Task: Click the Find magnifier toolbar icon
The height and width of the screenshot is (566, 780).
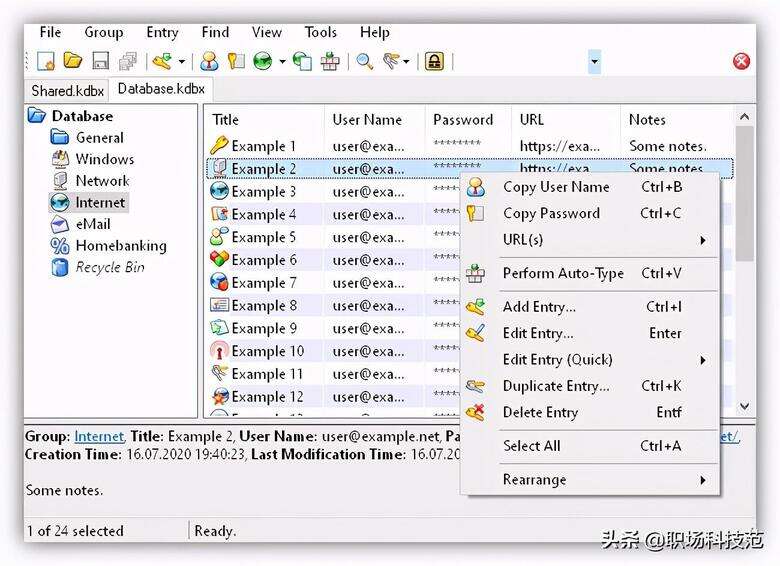Action: point(365,61)
